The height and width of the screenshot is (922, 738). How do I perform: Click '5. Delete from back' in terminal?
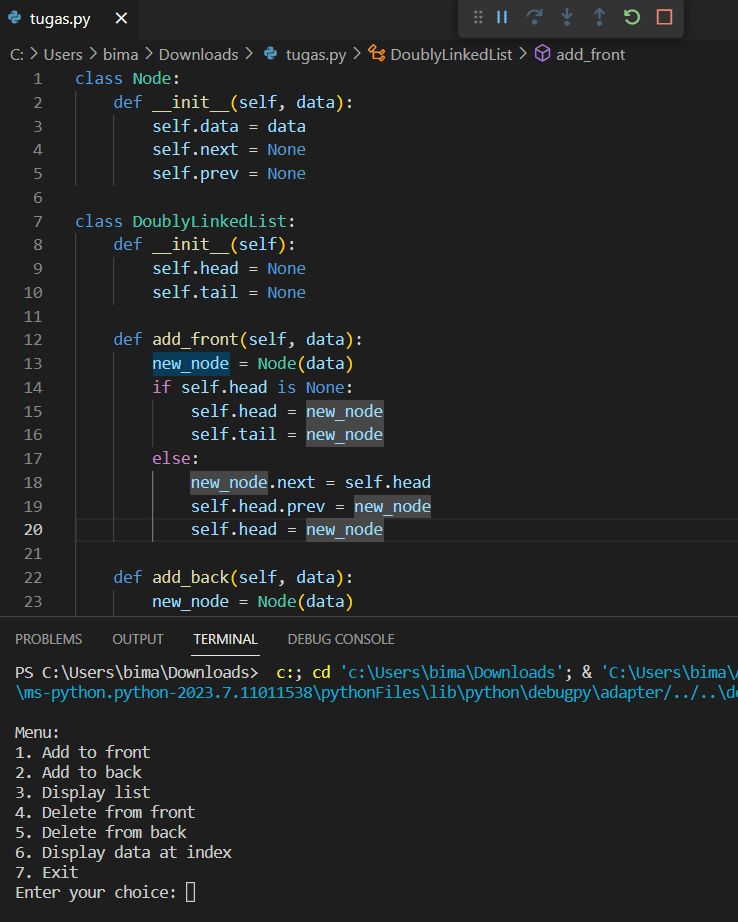click(101, 833)
